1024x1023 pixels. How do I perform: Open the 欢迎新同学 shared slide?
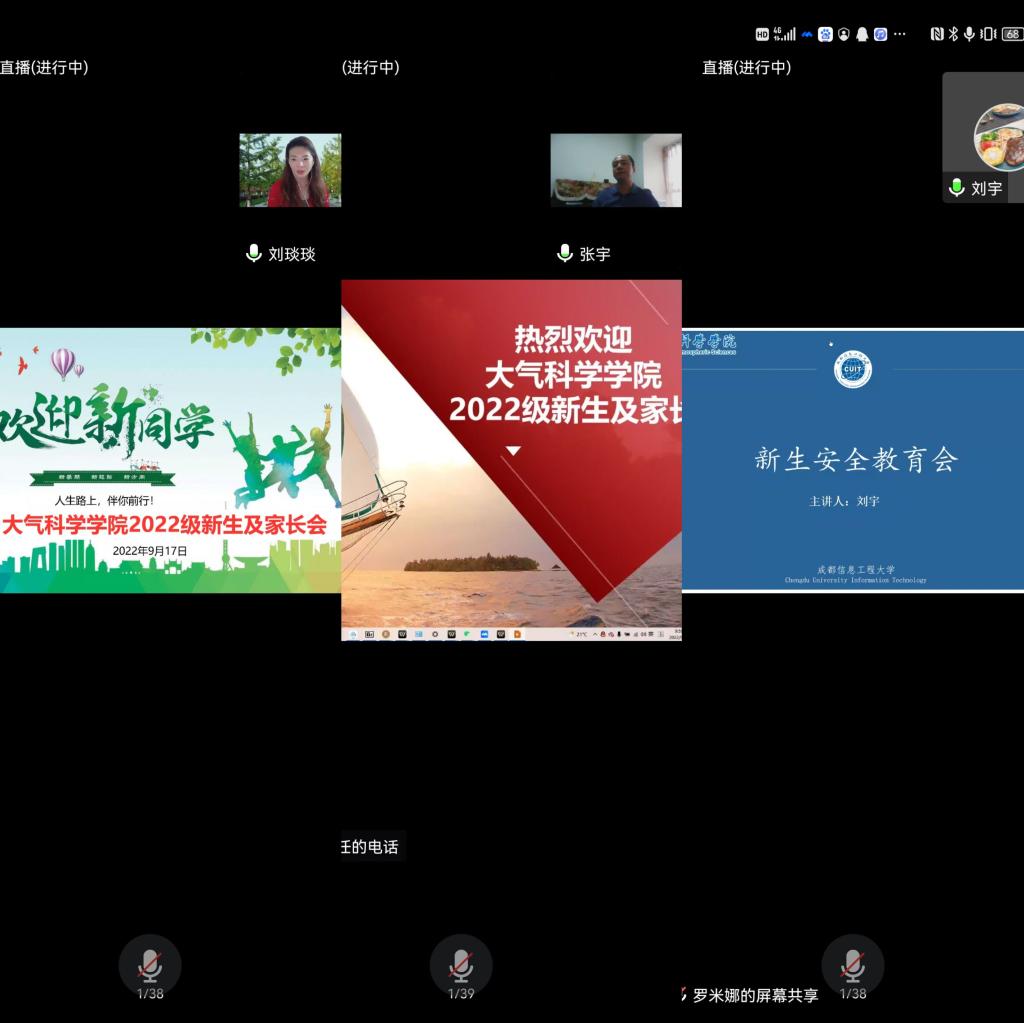coord(170,460)
